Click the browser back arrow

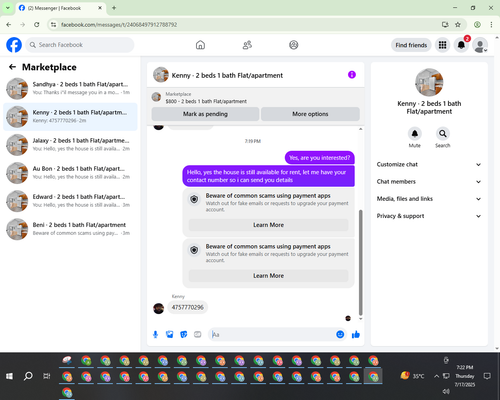[x=9, y=25]
